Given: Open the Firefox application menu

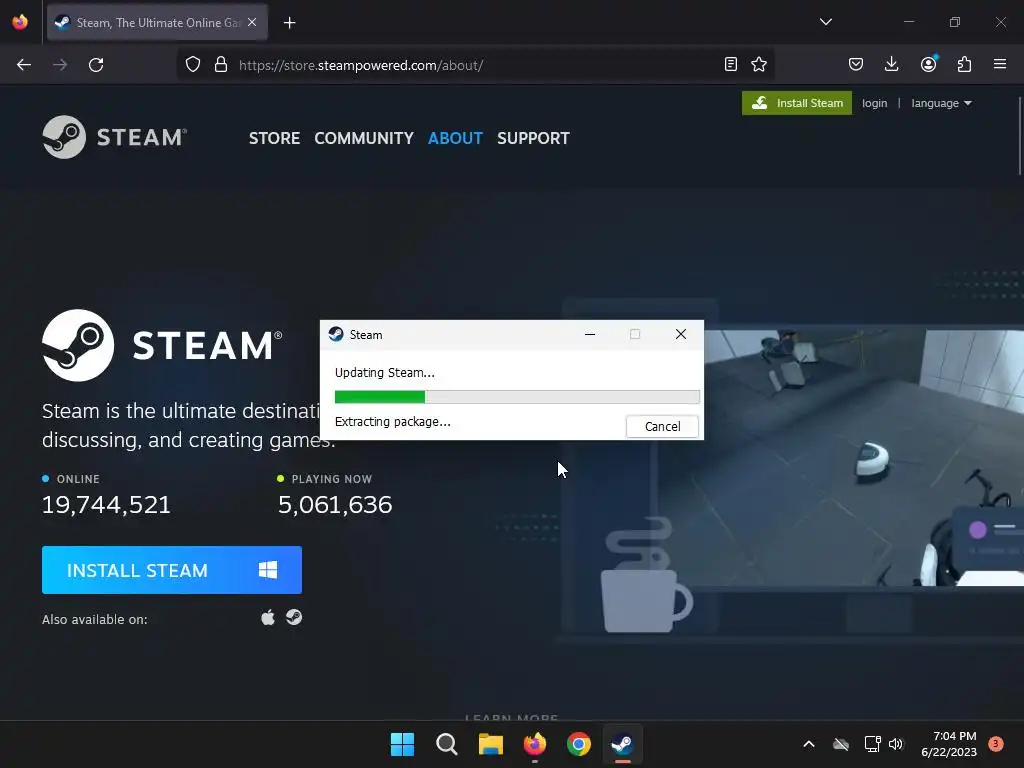Looking at the screenshot, I should 1000,64.
